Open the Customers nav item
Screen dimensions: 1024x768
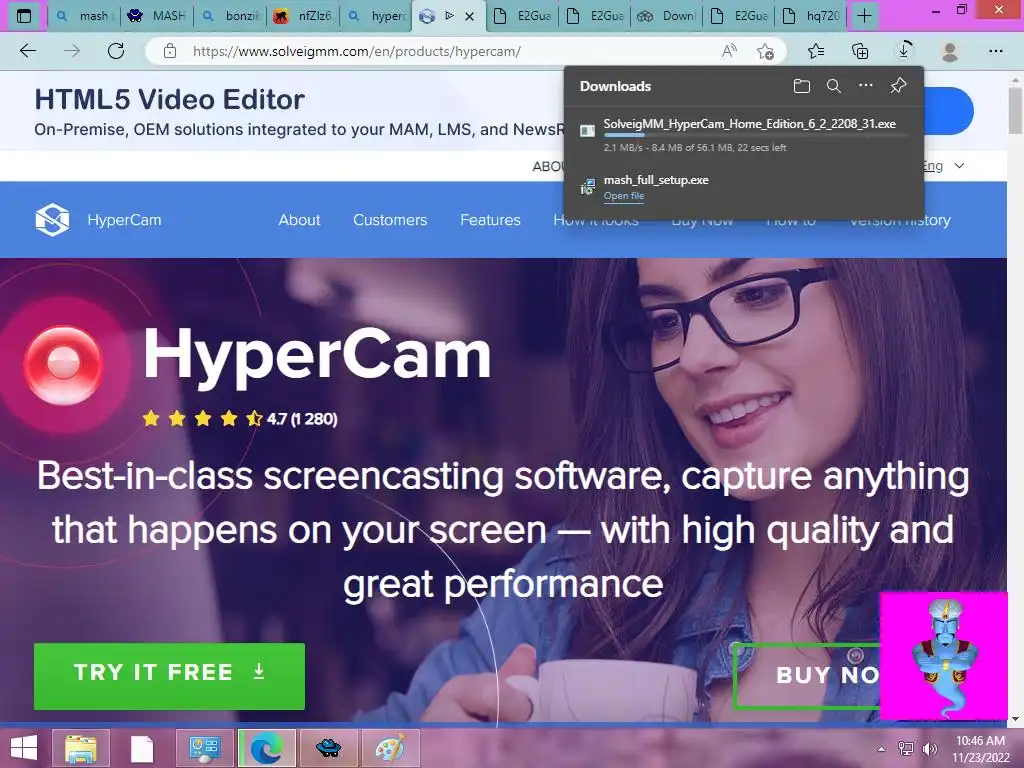390,220
